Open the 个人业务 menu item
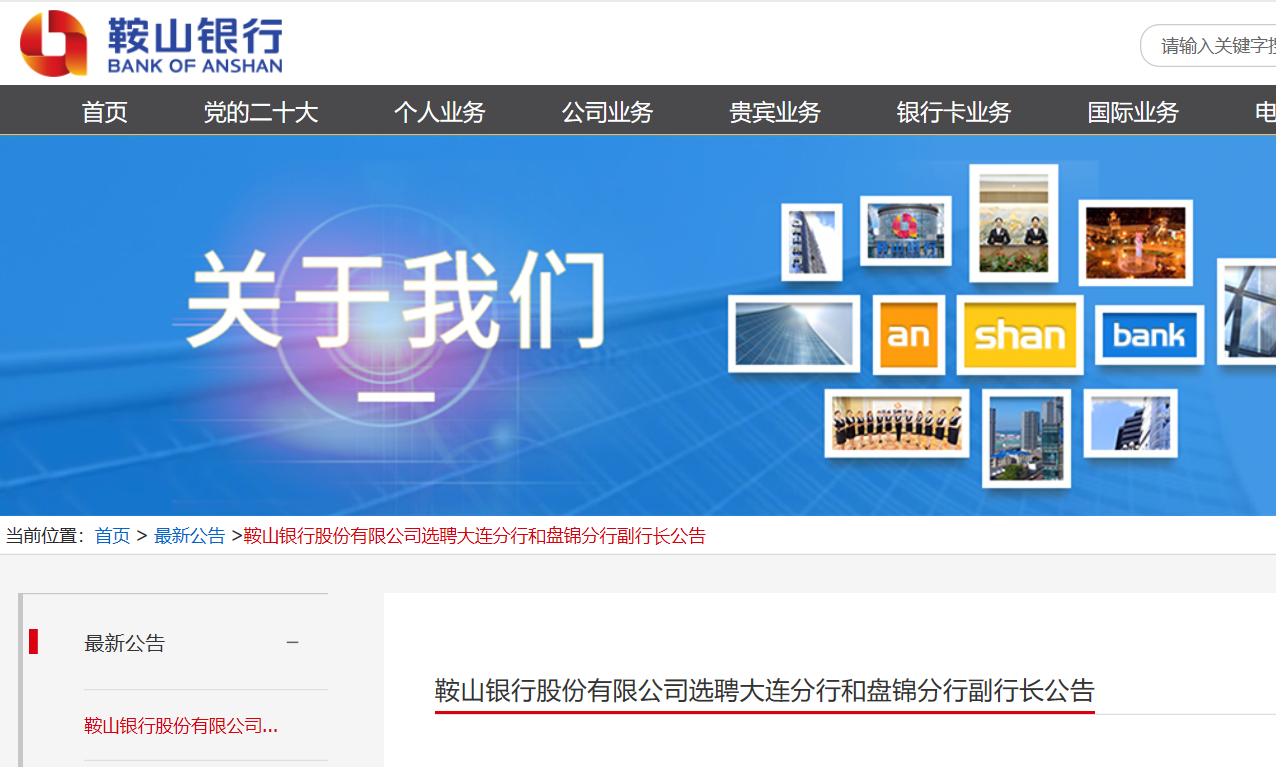The width and height of the screenshot is (1276, 767). tap(440, 112)
